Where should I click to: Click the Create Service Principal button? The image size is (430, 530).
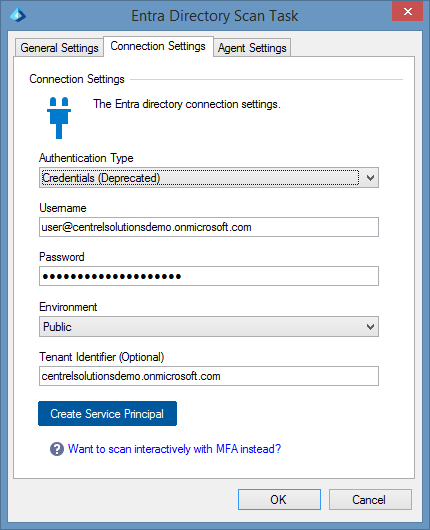point(107,413)
